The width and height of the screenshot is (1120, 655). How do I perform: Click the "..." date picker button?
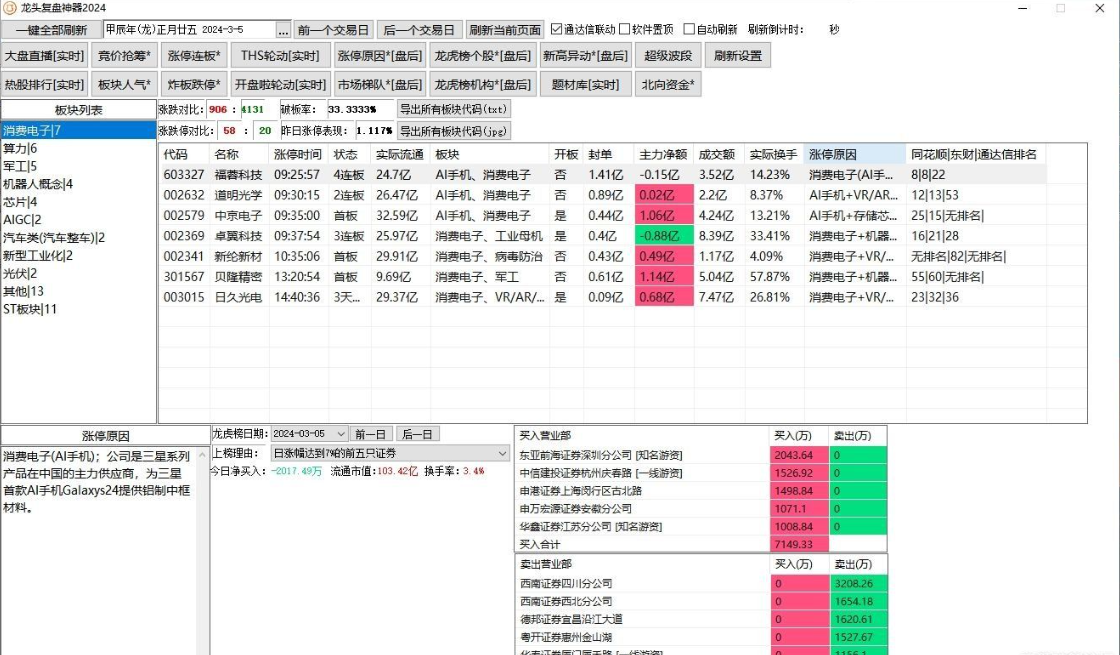pos(283,30)
